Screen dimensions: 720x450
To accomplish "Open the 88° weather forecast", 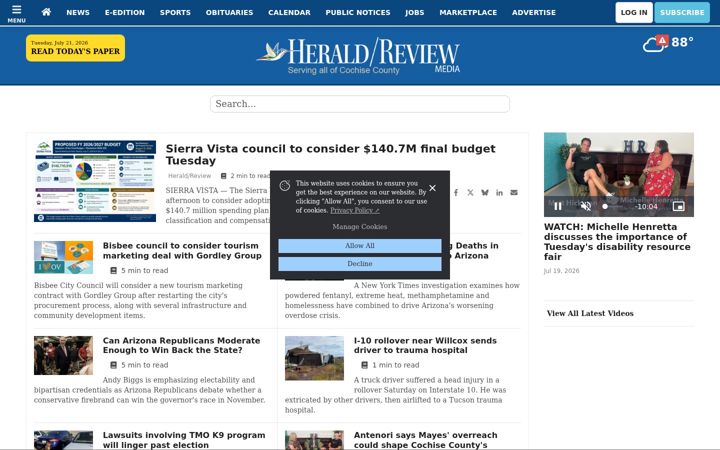I will 682,42.
